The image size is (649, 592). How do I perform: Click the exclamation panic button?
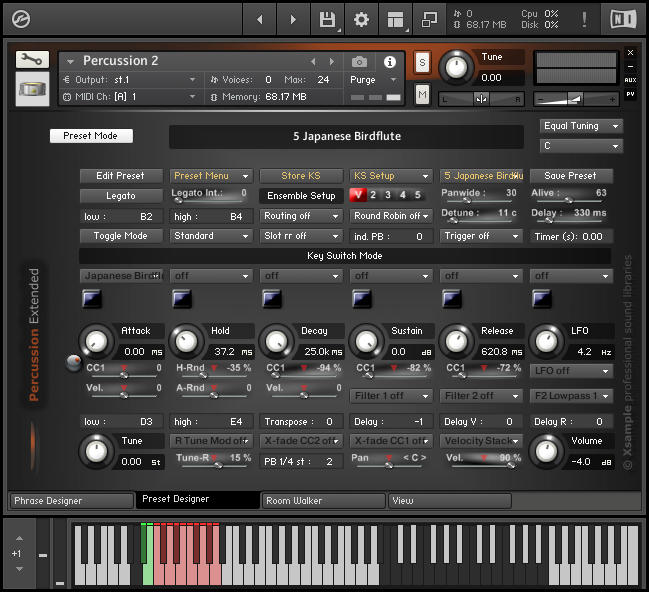pyautogui.click(x=584, y=19)
